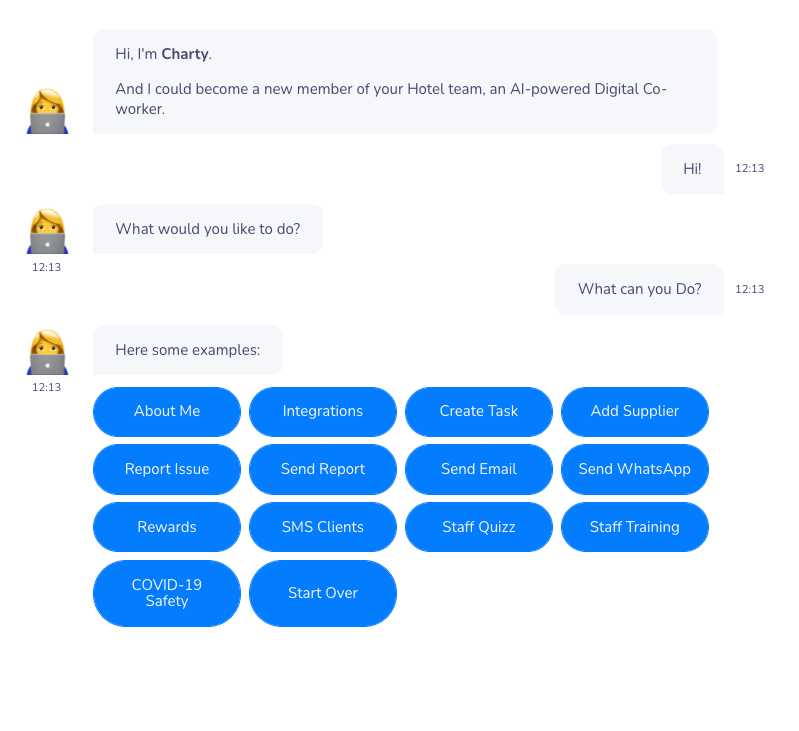Click 12:13 timestamp under the second avatar

pyautogui.click(x=46, y=267)
